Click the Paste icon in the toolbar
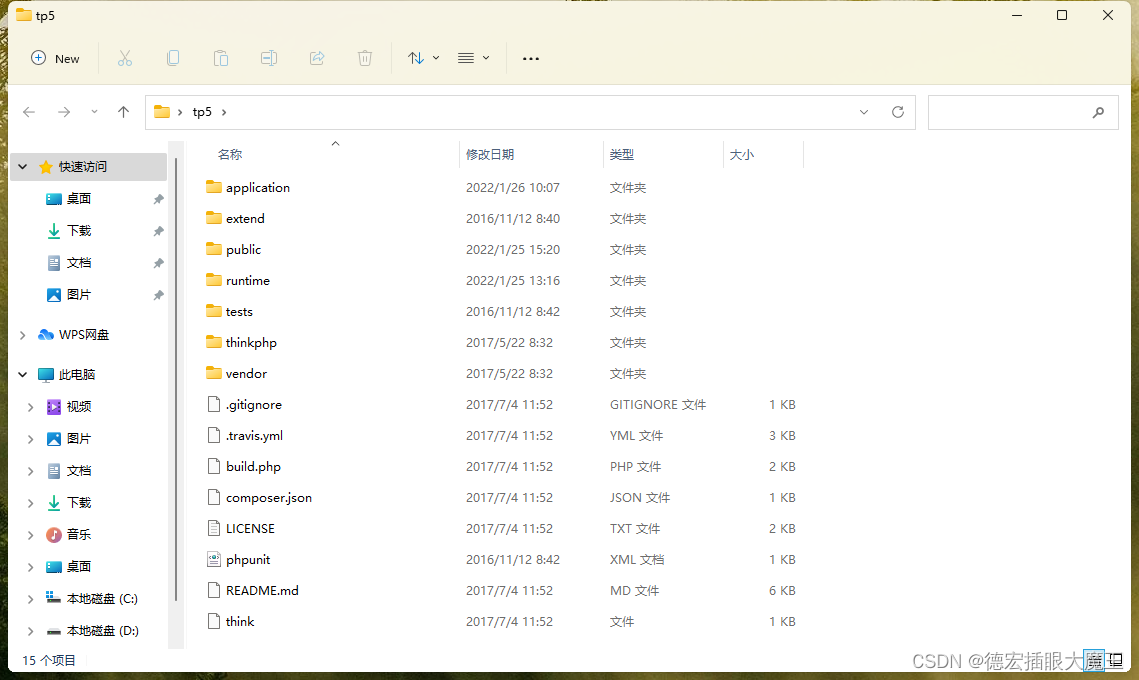 click(221, 58)
